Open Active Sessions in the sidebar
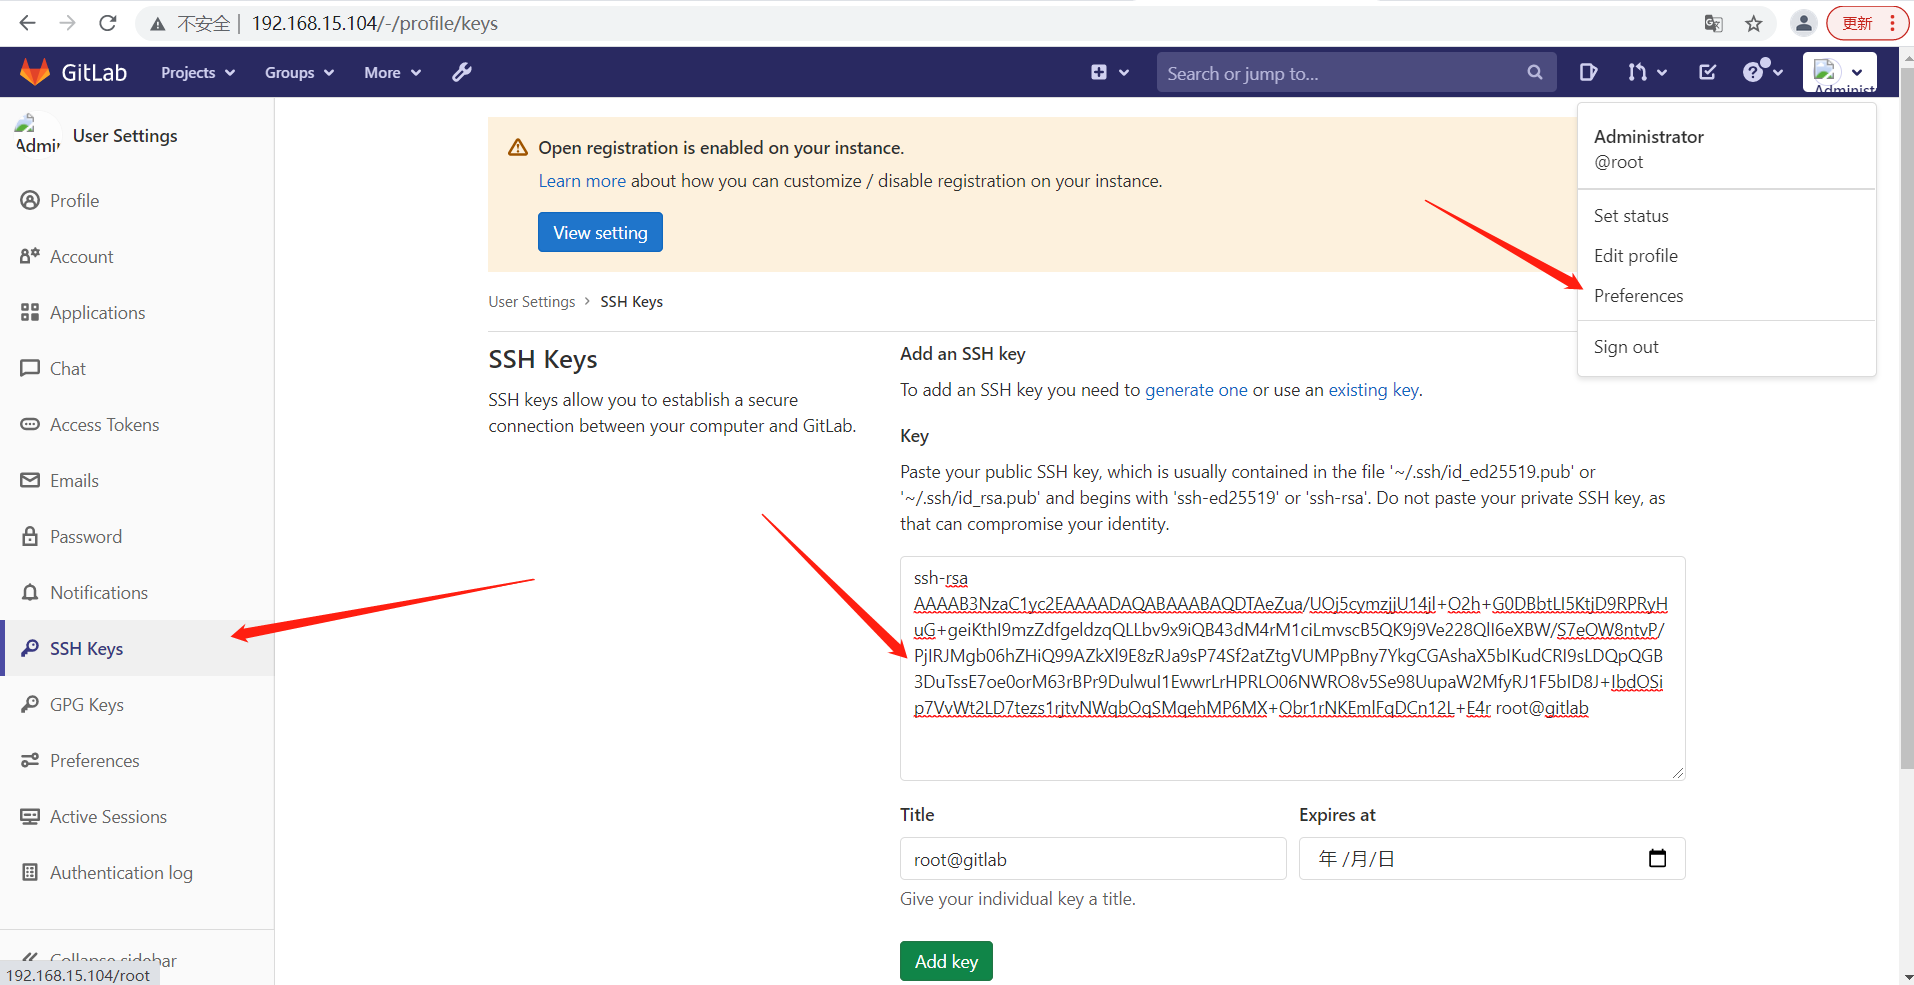 click(137, 816)
